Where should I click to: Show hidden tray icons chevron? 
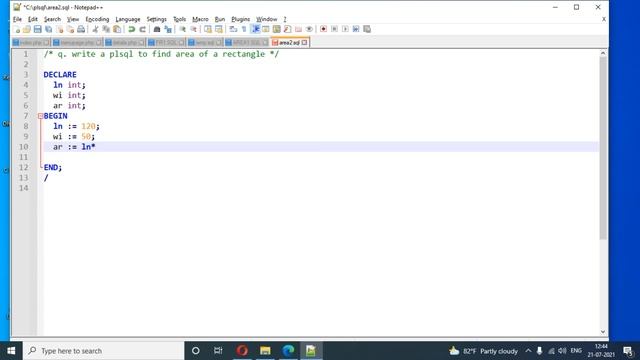(528, 351)
